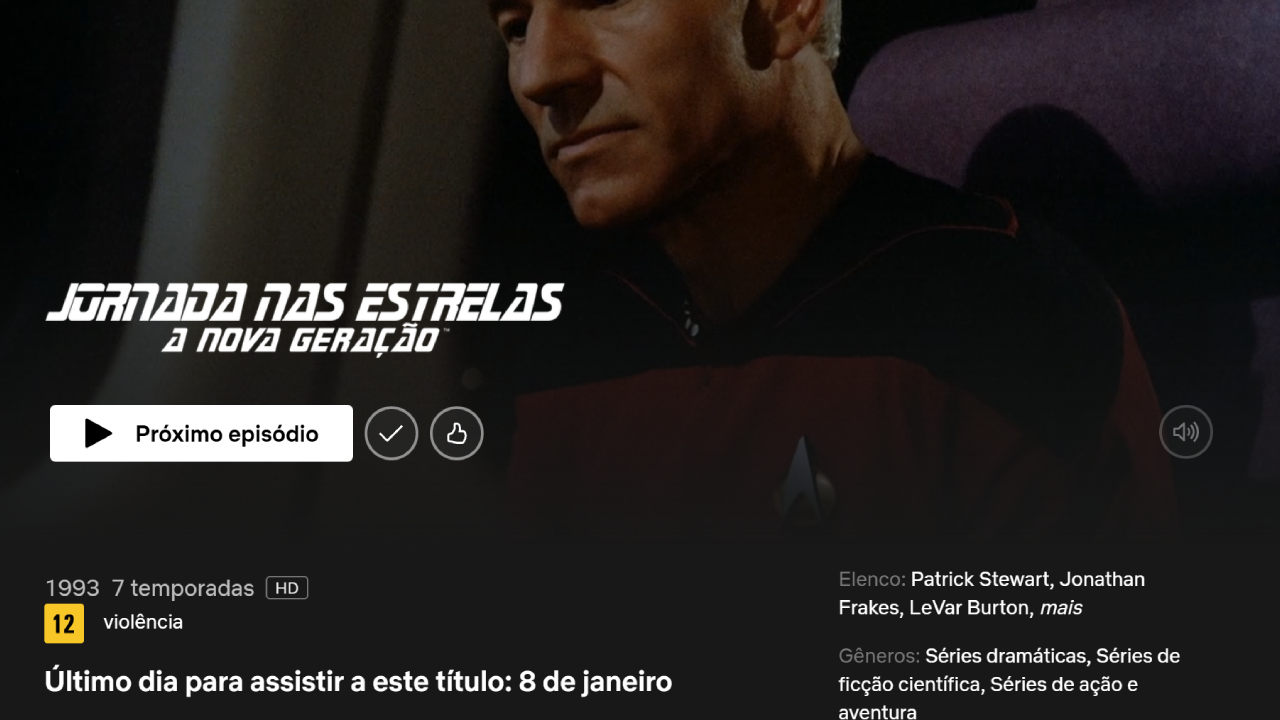Select Séries de ação e aventura genre

click(988, 698)
